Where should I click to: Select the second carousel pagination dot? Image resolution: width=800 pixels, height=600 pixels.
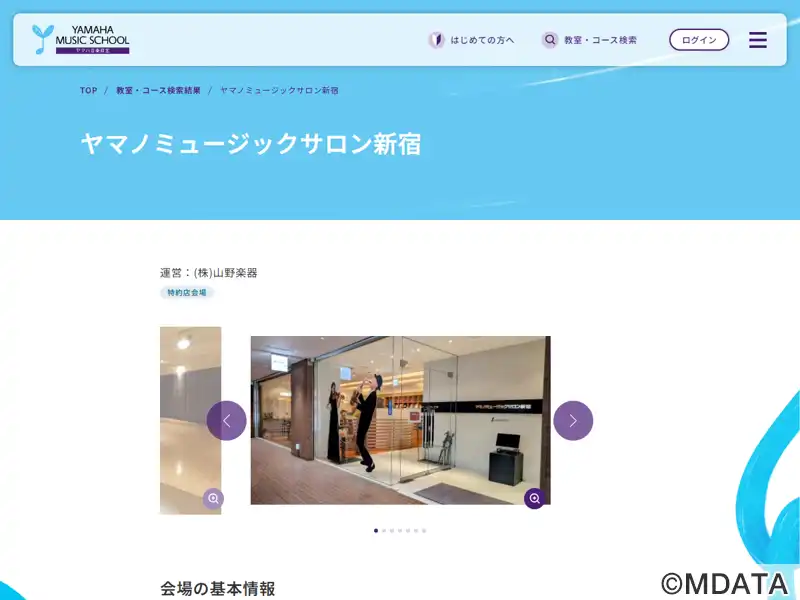click(x=384, y=531)
